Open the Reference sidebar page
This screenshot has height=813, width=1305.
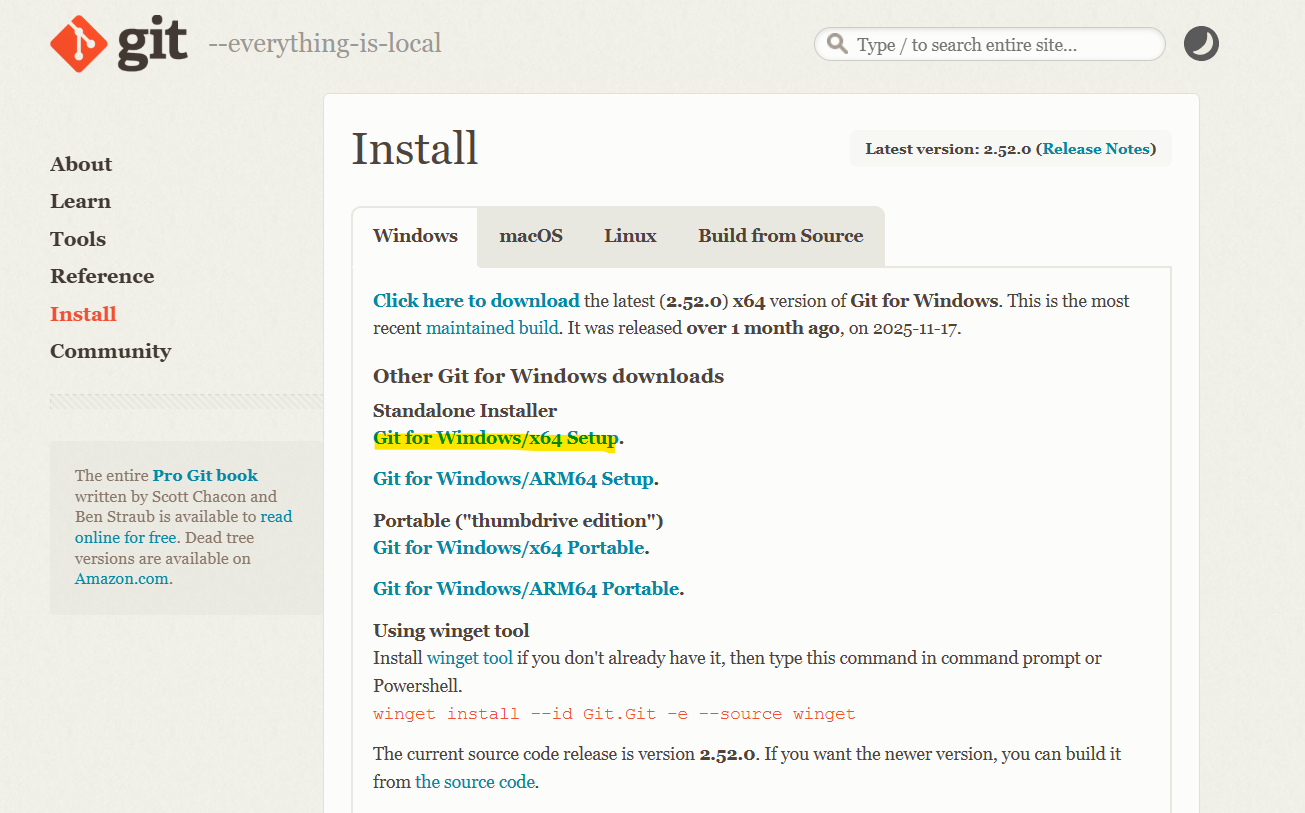(x=102, y=276)
